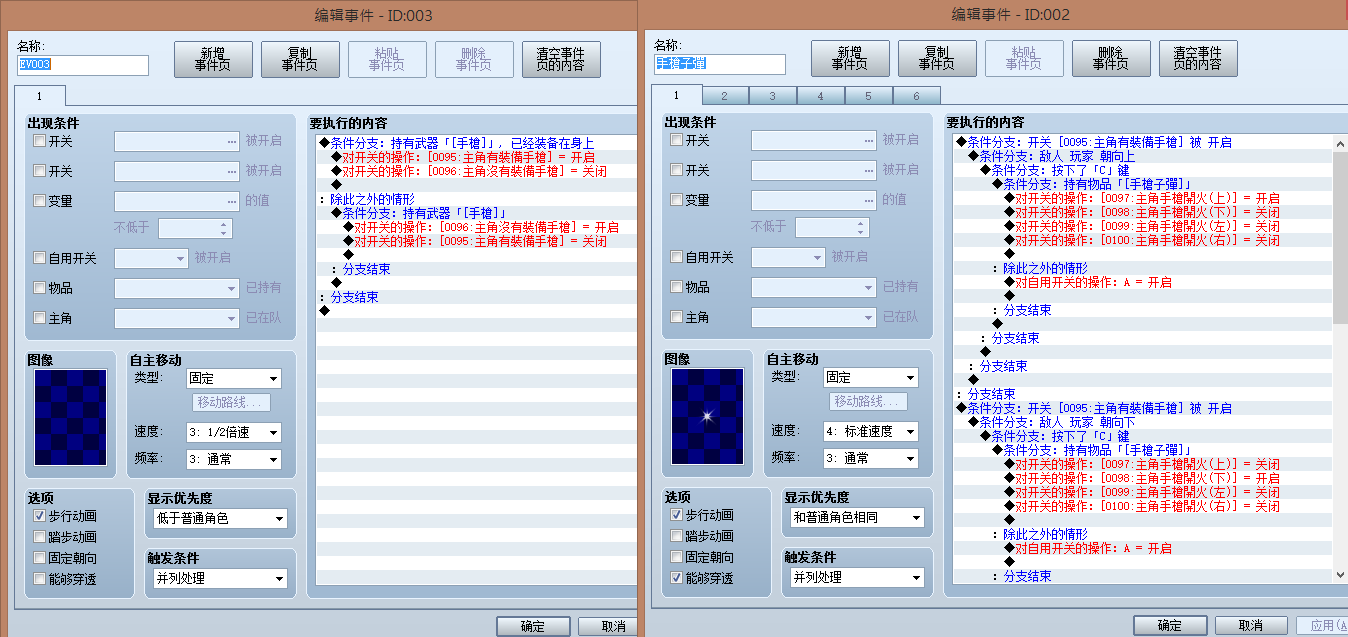The image size is (1348, 637).
Task: Click scrollbar up arrow in ID:002 command list
Action: tap(1340, 144)
